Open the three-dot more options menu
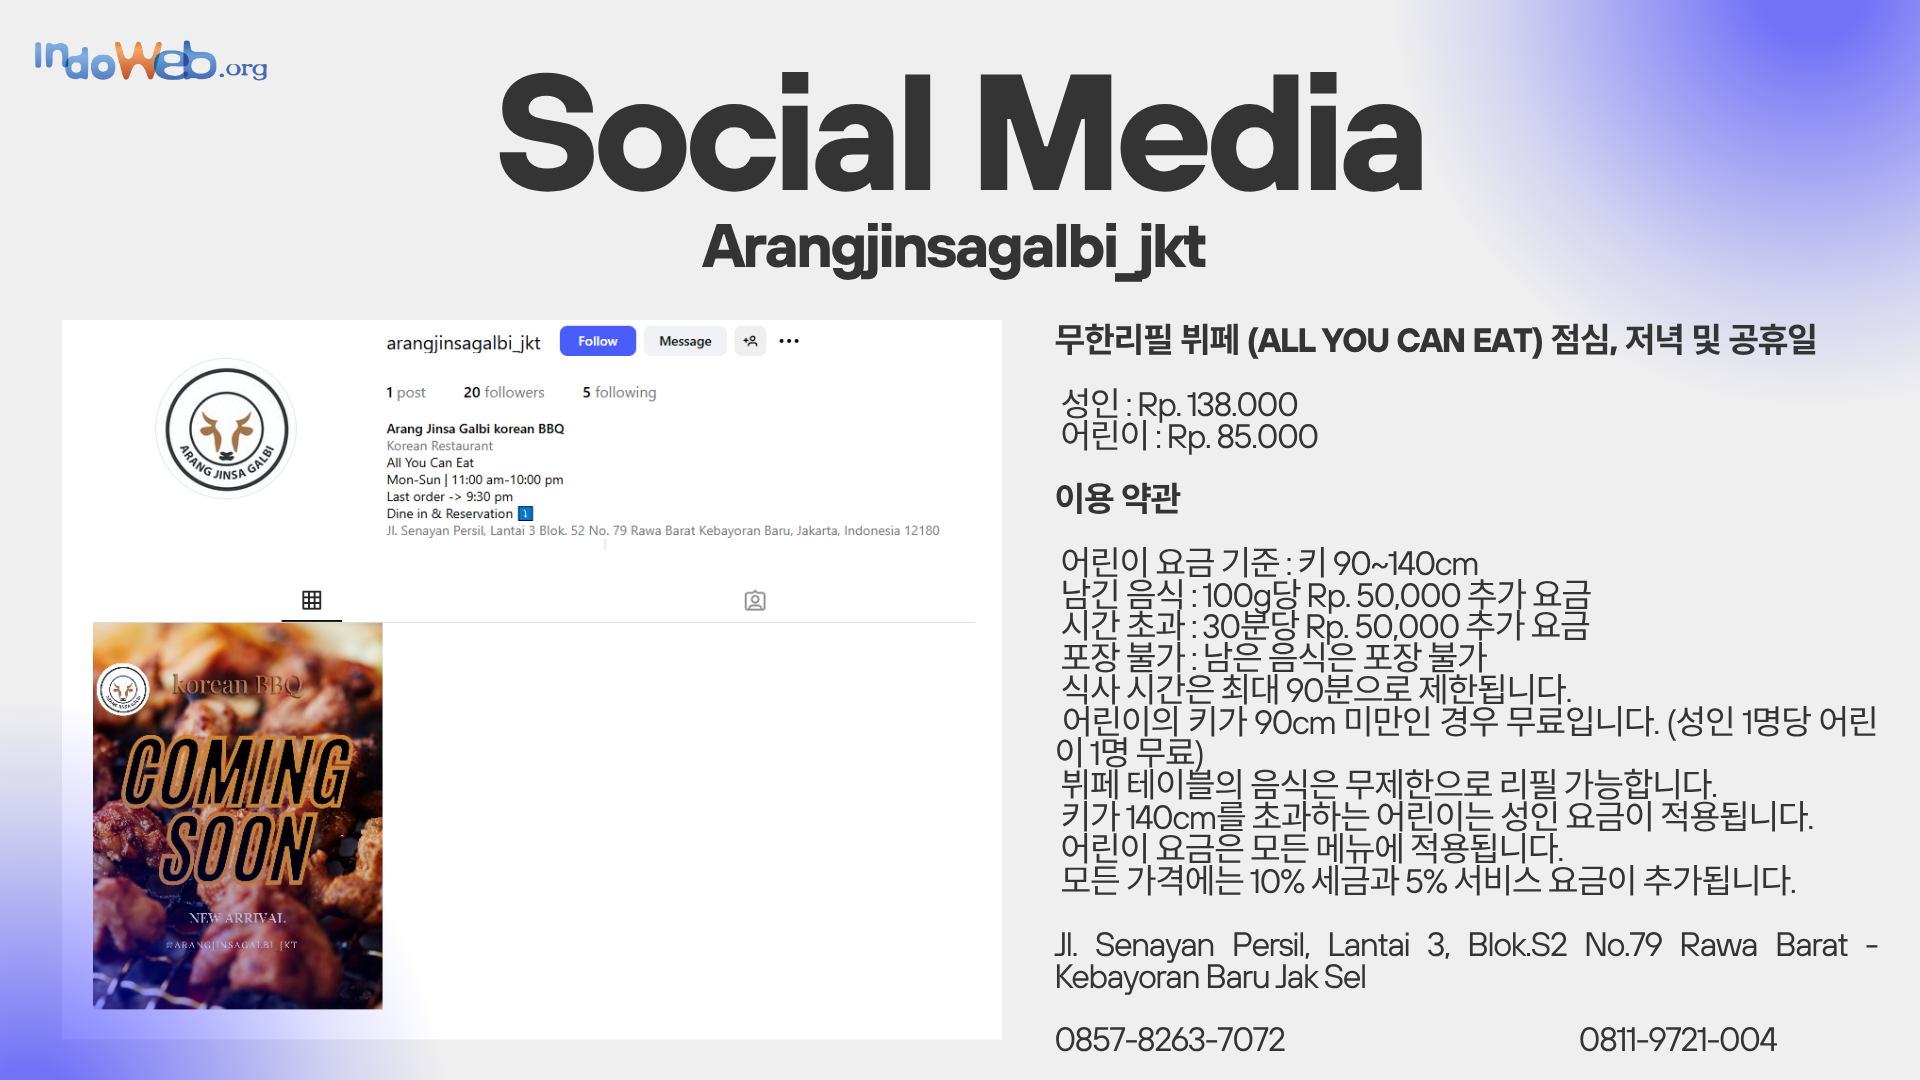The width and height of the screenshot is (1920, 1080). [x=789, y=341]
